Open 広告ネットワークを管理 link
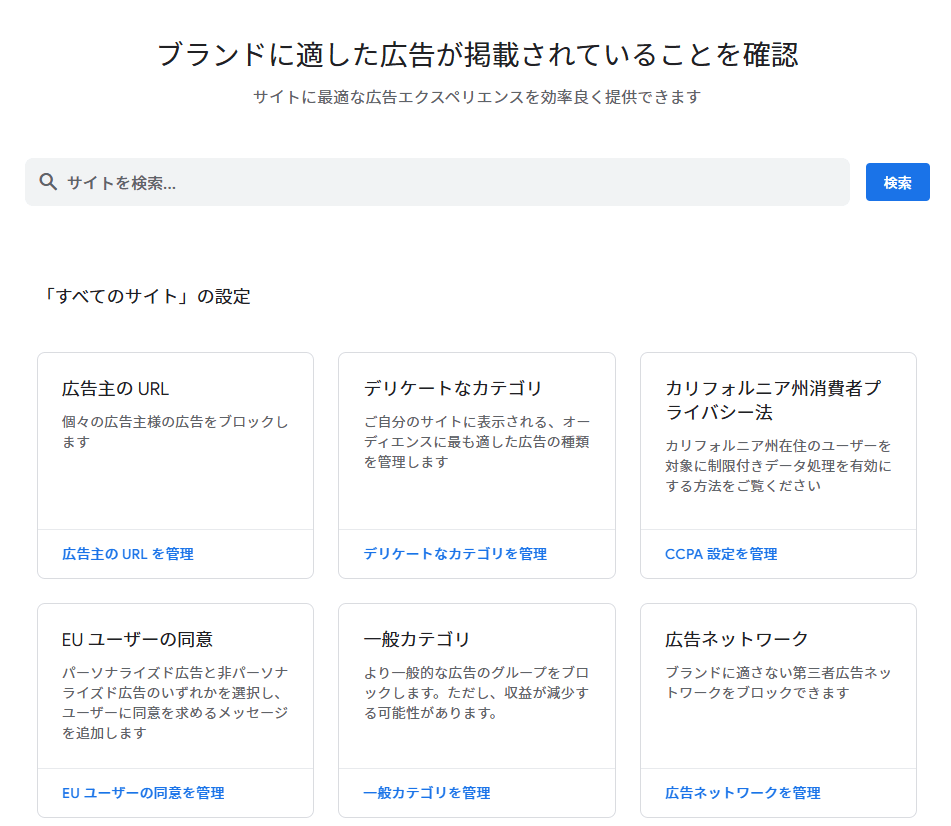951x826 pixels. click(743, 793)
